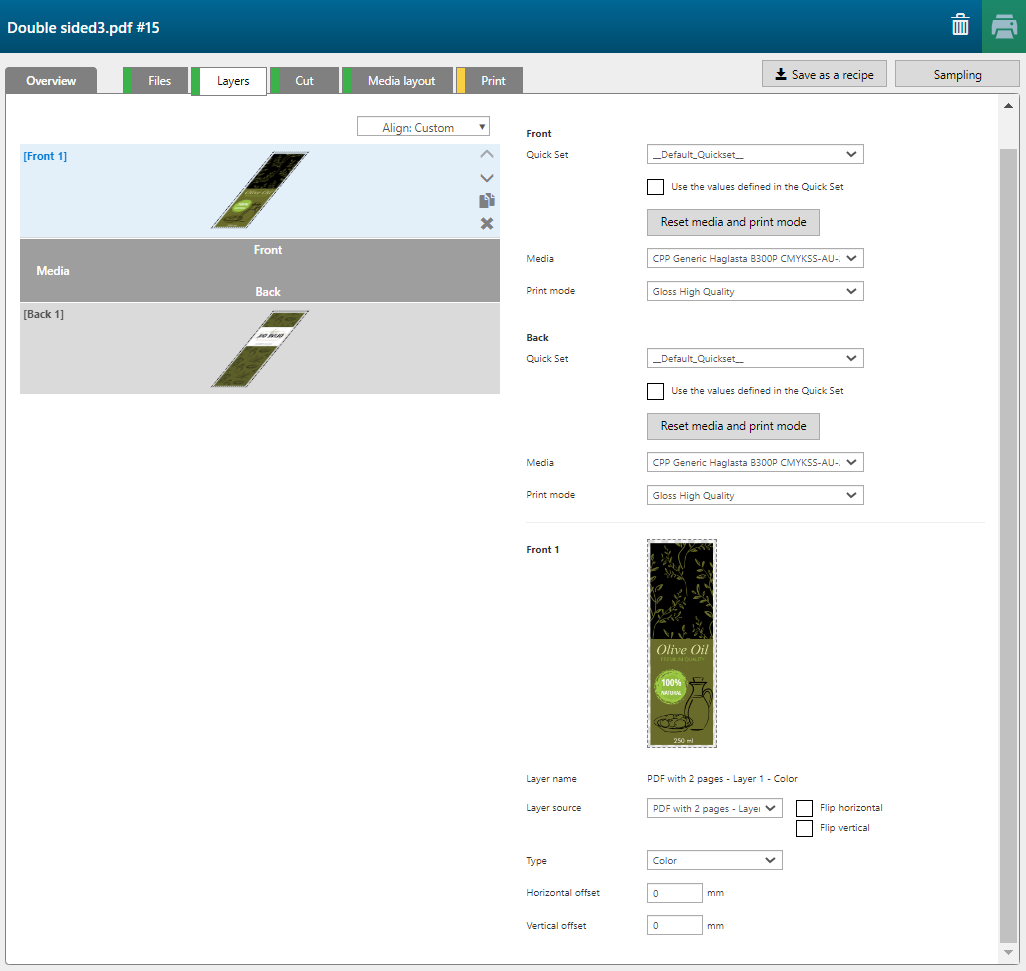Move Front 1 layer down arrow

487,178
